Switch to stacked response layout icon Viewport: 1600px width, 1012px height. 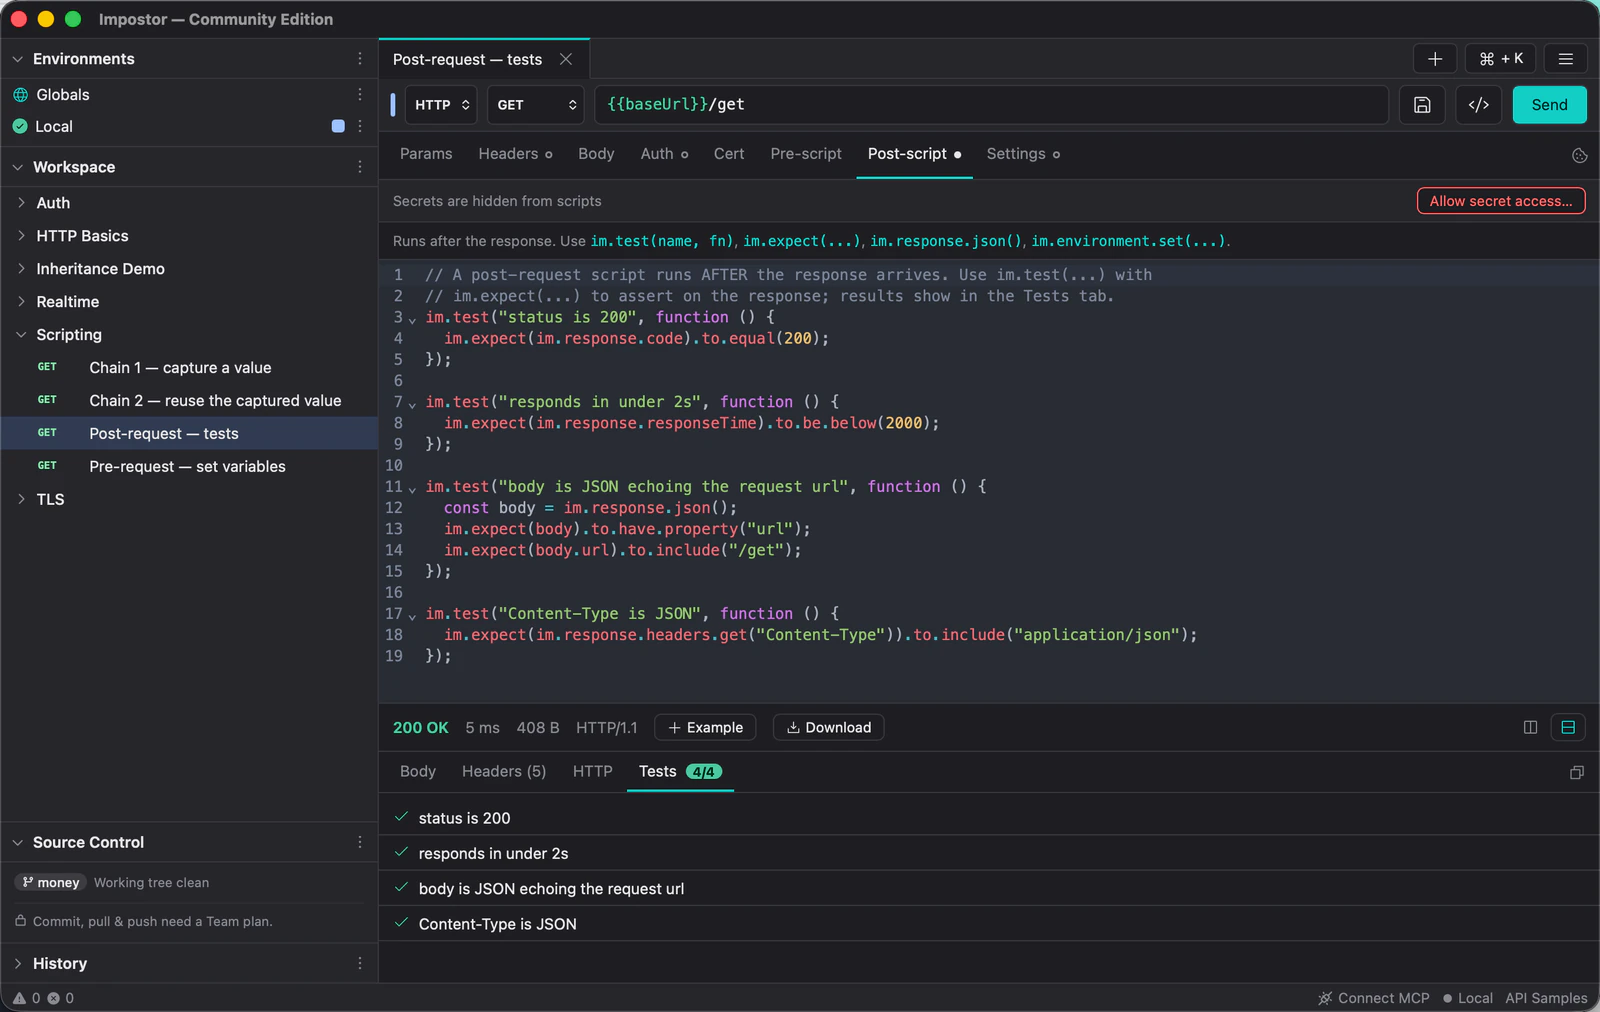[1568, 727]
